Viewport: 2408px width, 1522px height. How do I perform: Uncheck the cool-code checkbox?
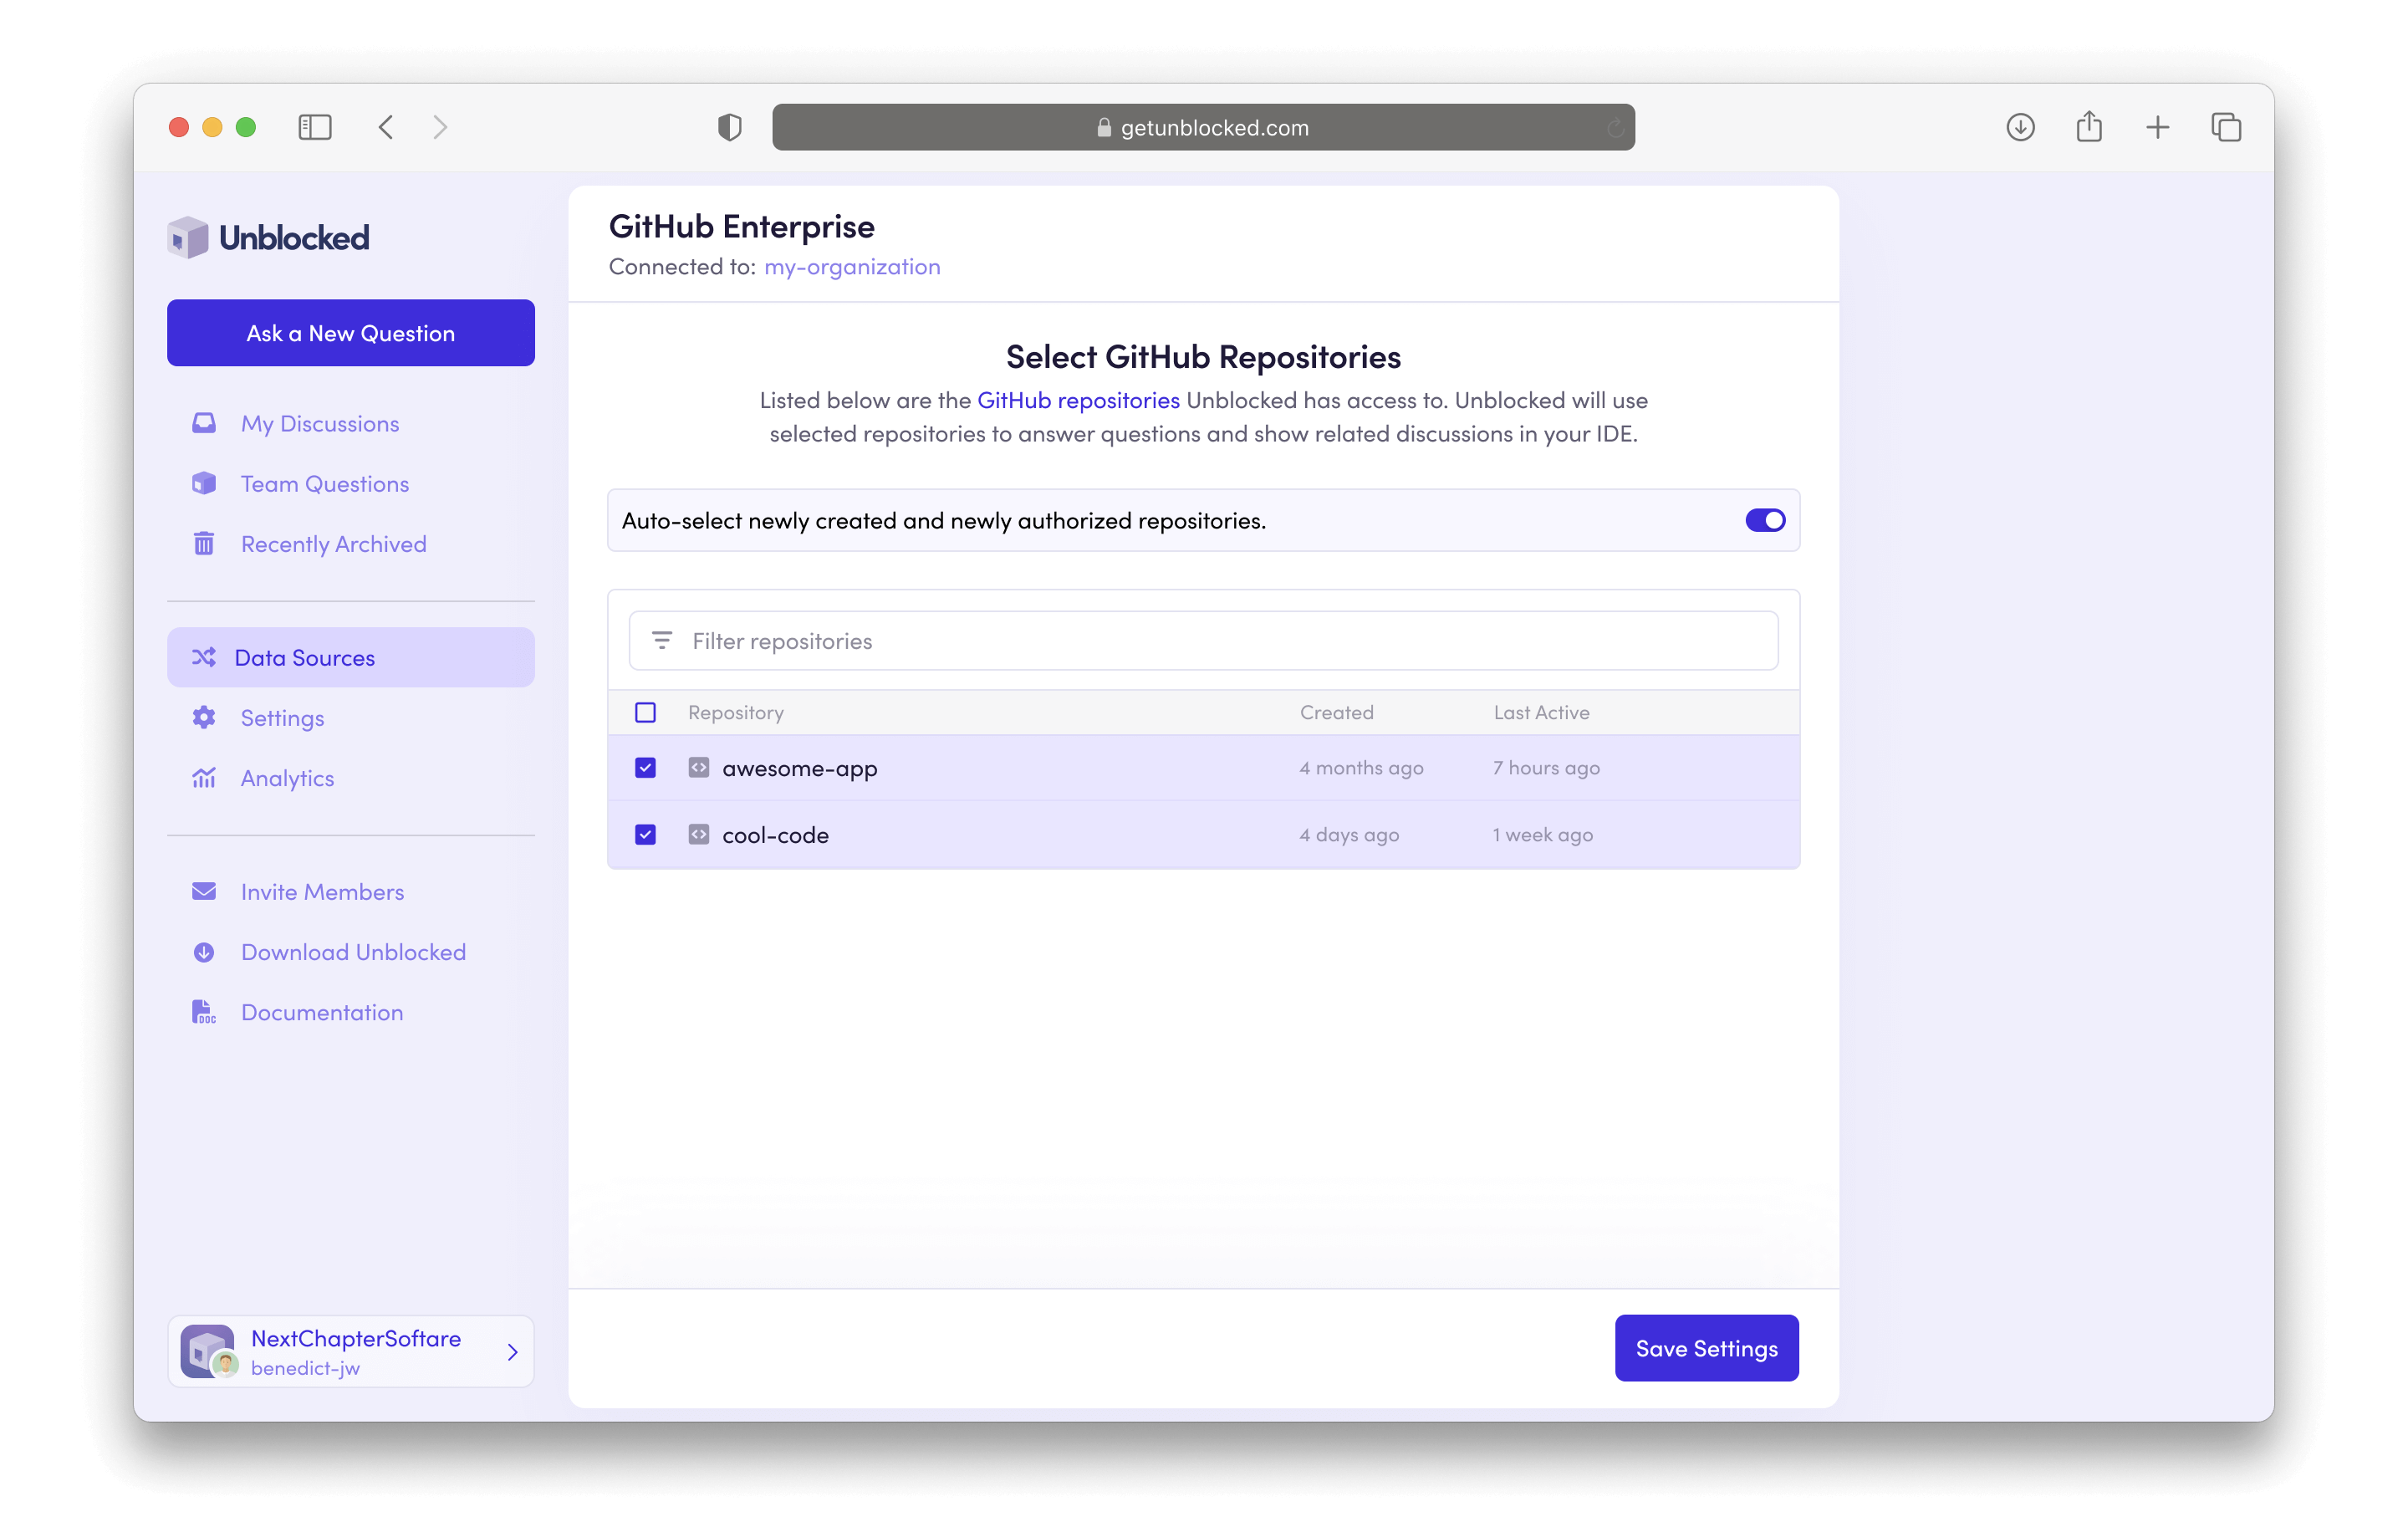[645, 834]
